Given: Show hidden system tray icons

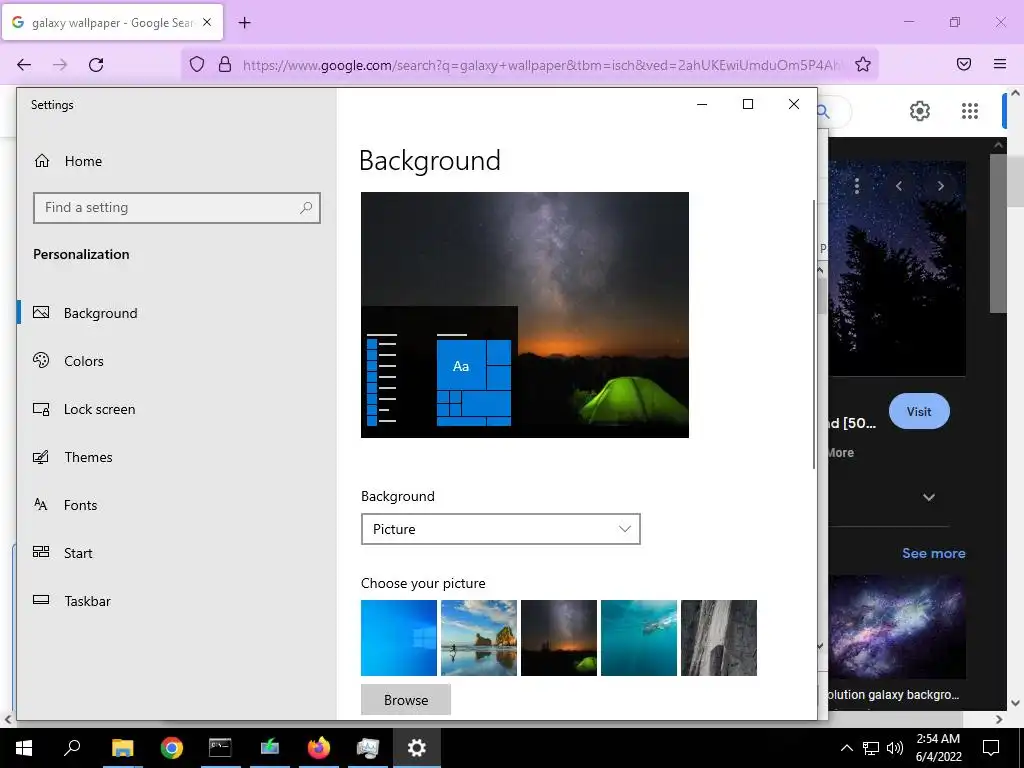Looking at the screenshot, I should coord(846,748).
